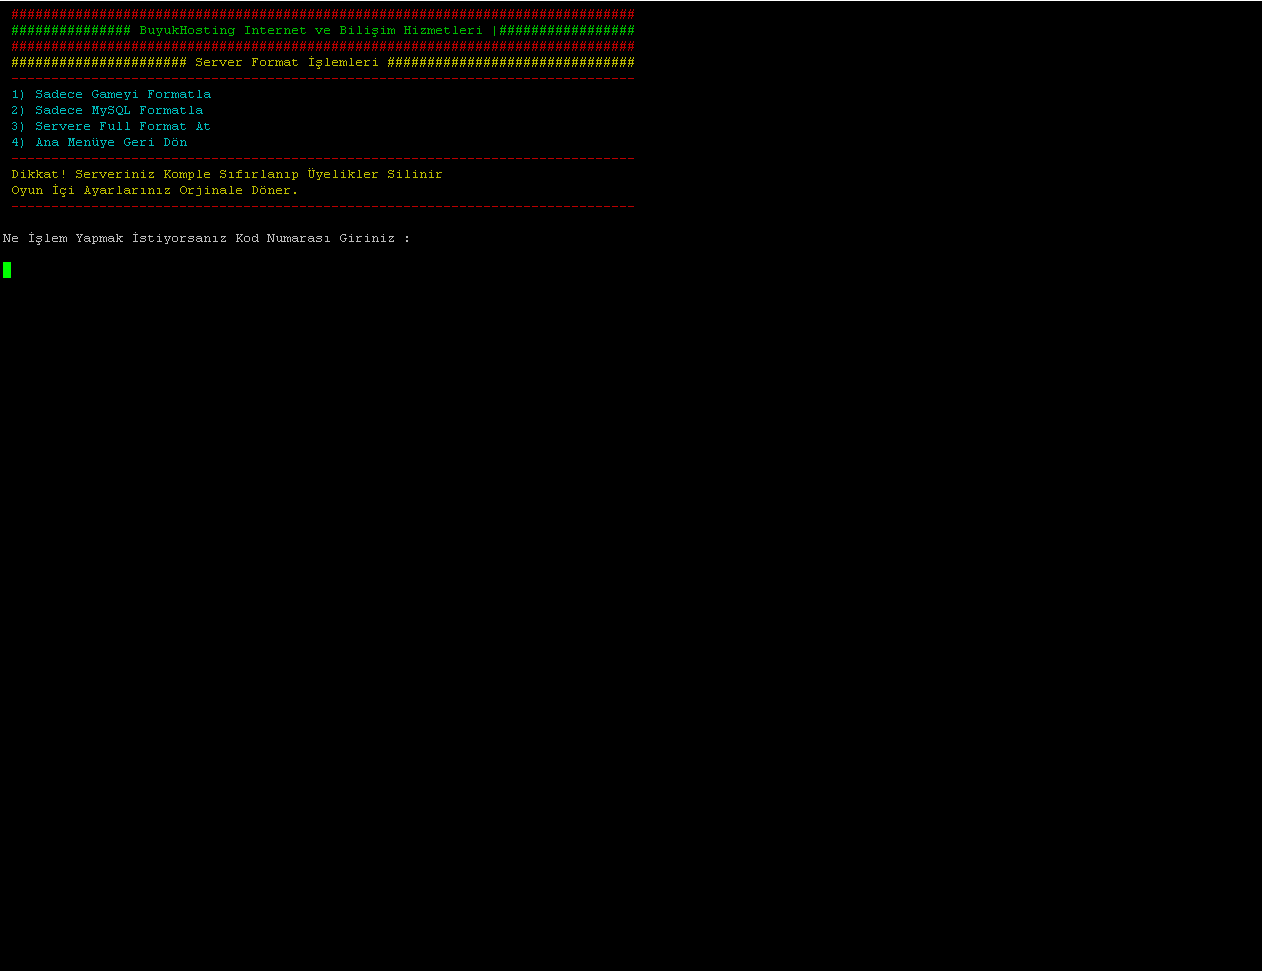Click the green cursor block
This screenshot has width=1262, height=971.
[x=7, y=269]
